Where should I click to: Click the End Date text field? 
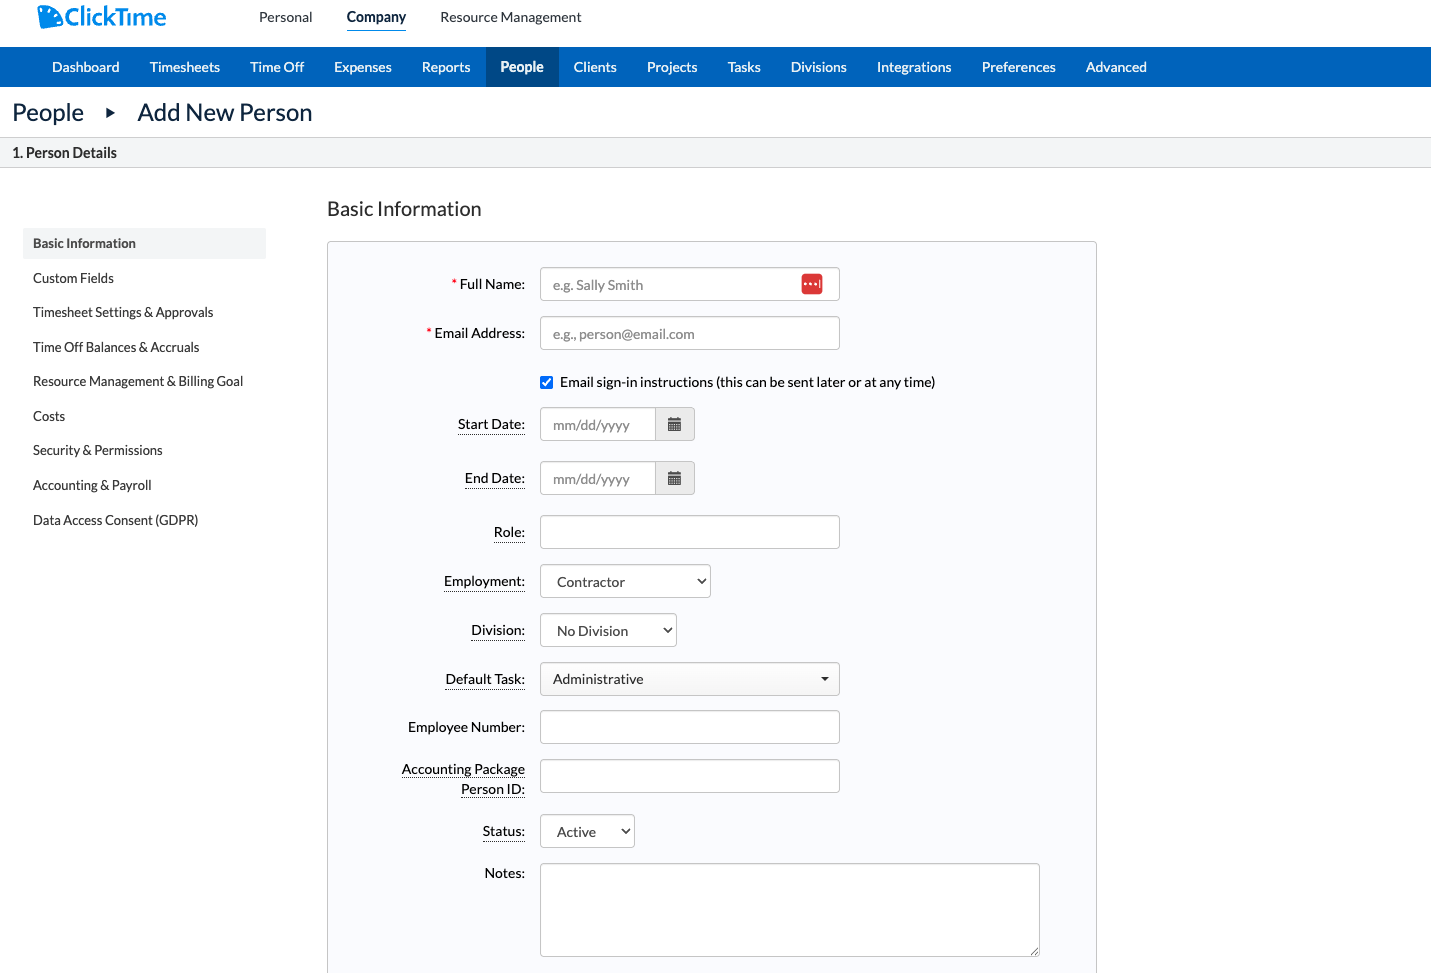598,478
